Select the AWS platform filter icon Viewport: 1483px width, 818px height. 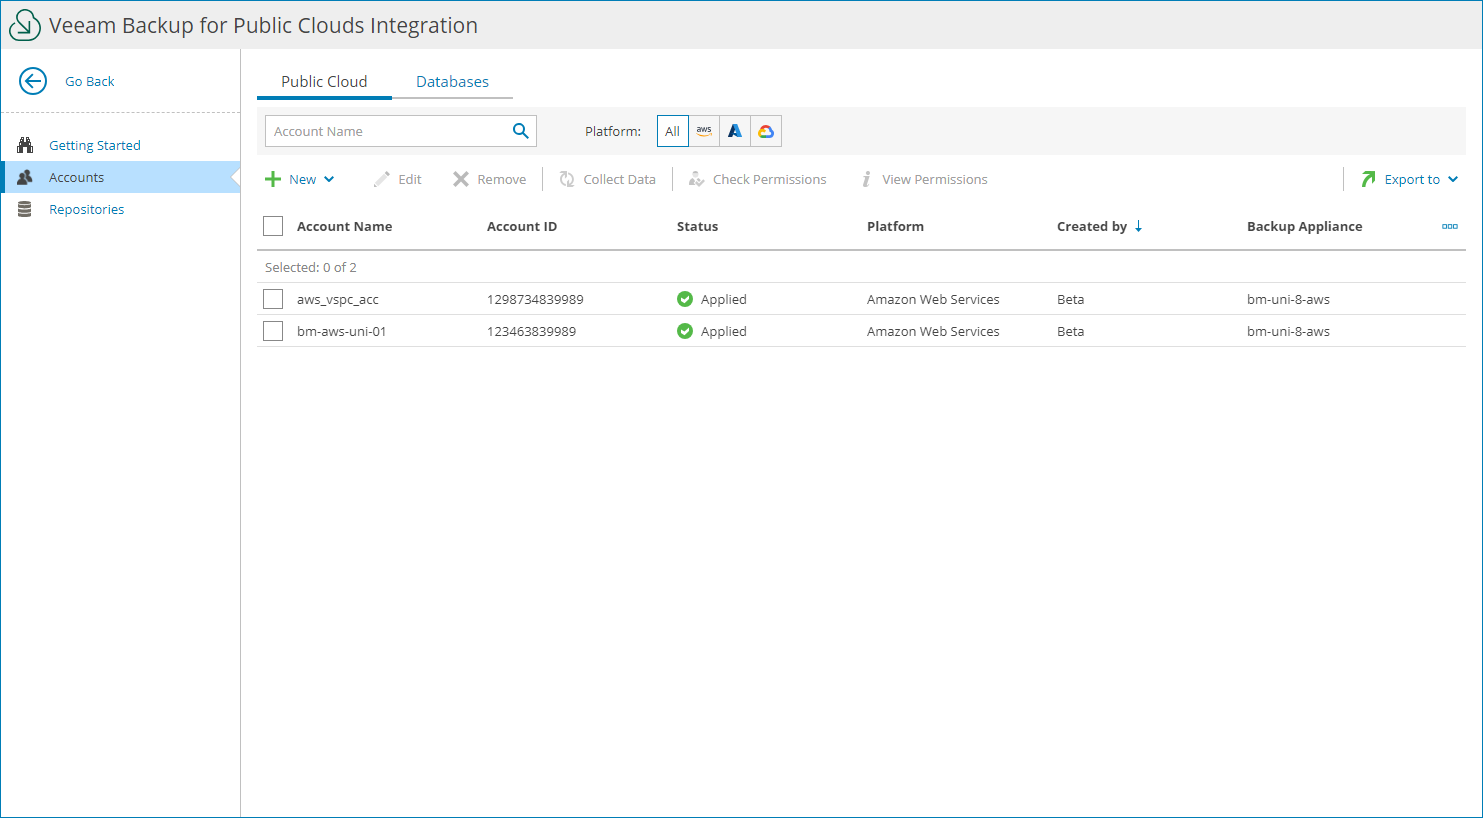tap(703, 130)
